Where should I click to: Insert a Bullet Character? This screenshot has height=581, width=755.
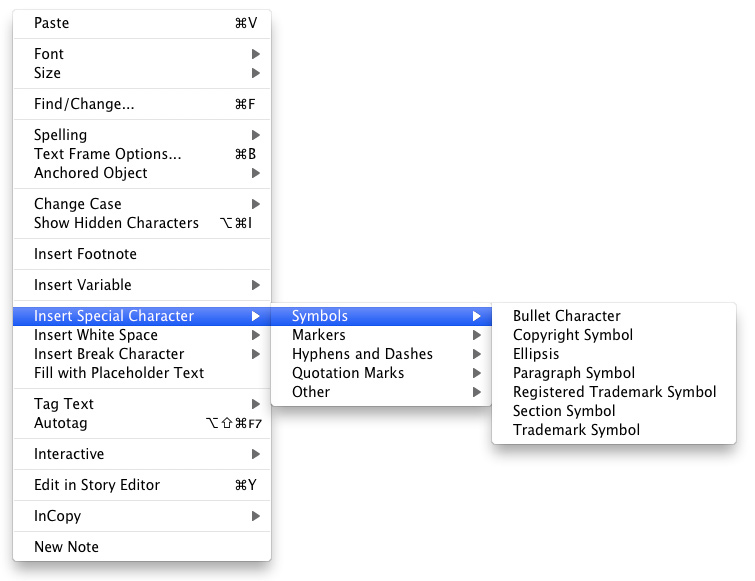coord(566,316)
